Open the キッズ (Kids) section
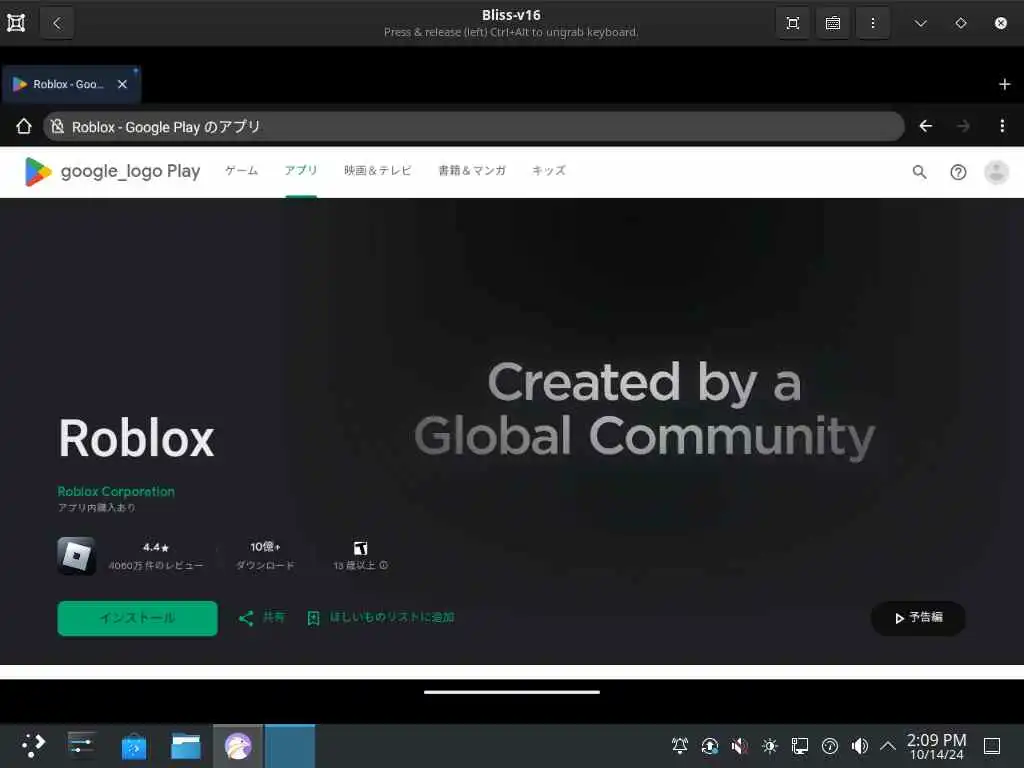 point(549,170)
